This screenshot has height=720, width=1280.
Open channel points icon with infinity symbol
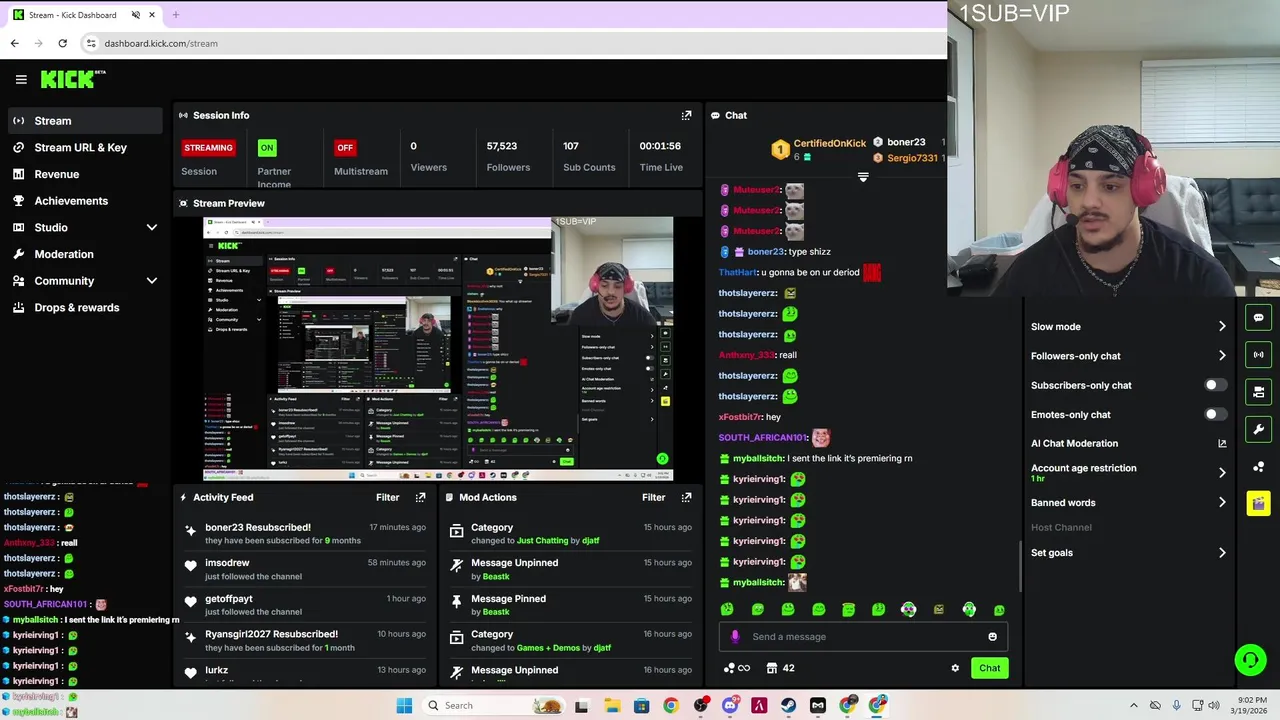coord(736,668)
